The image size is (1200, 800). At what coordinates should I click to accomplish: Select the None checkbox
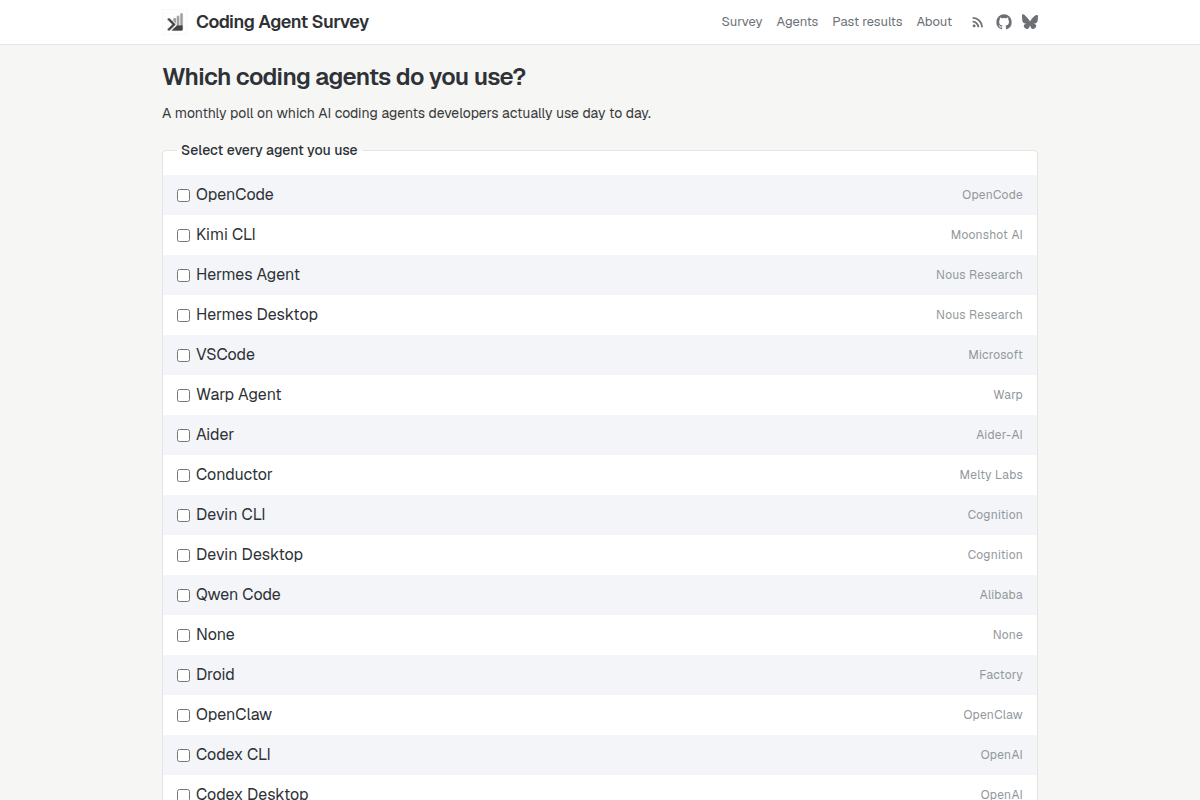184,635
